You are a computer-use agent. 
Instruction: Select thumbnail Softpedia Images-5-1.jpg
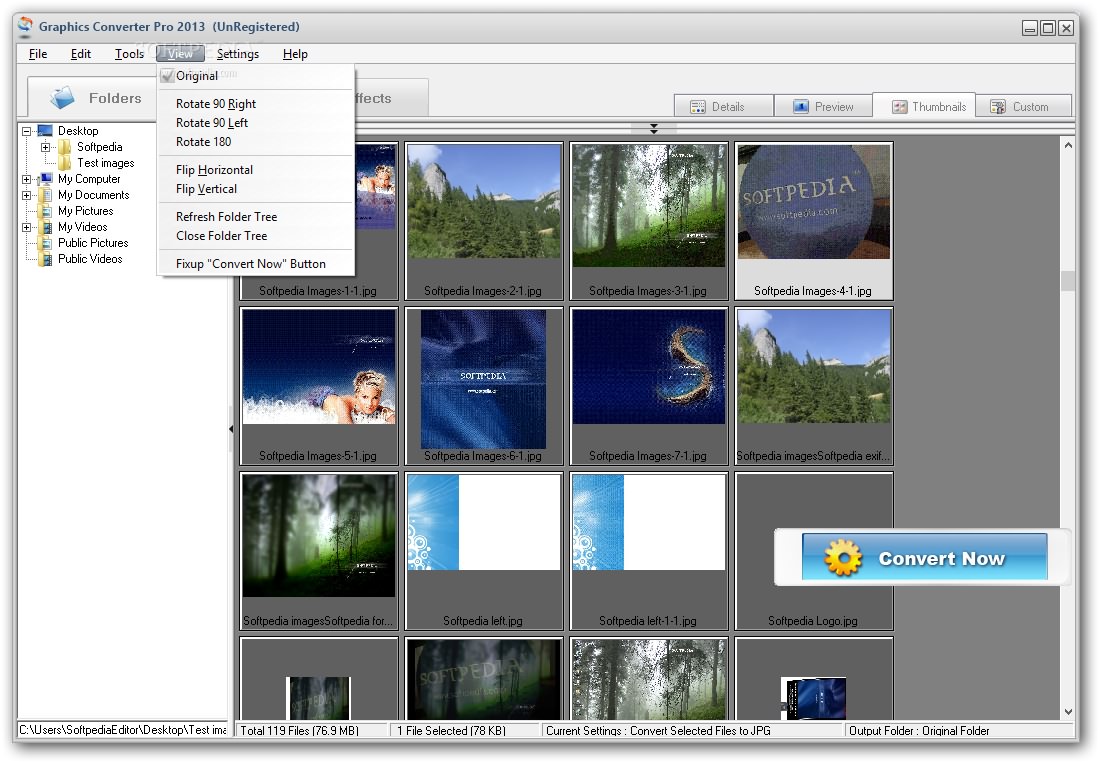click(x=319, y=386)
